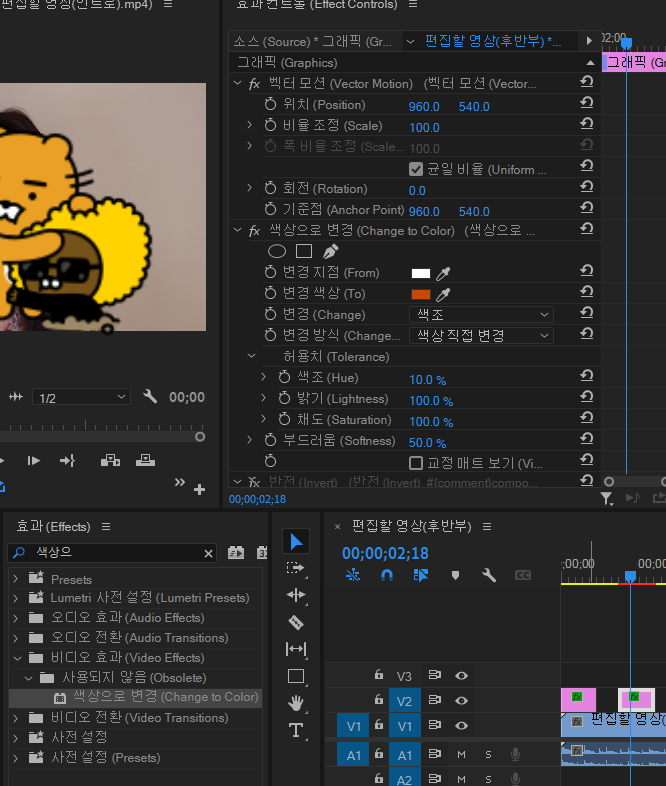Open program monitor settings wrench
This screenshot has width=666, height=786.
coord(150,397)
